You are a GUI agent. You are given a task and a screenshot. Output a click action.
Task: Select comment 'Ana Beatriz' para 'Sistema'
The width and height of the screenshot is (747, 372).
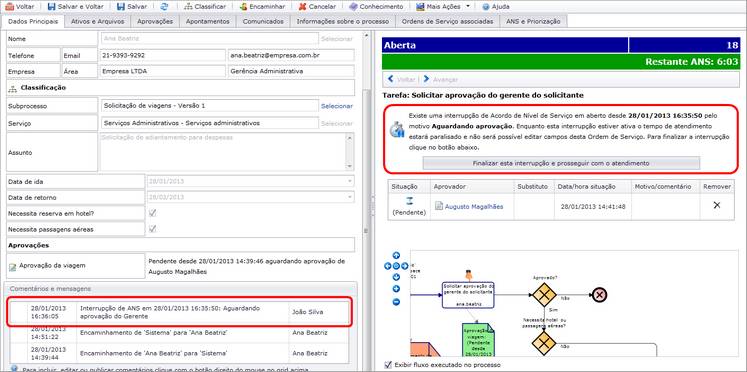[179, 353]
